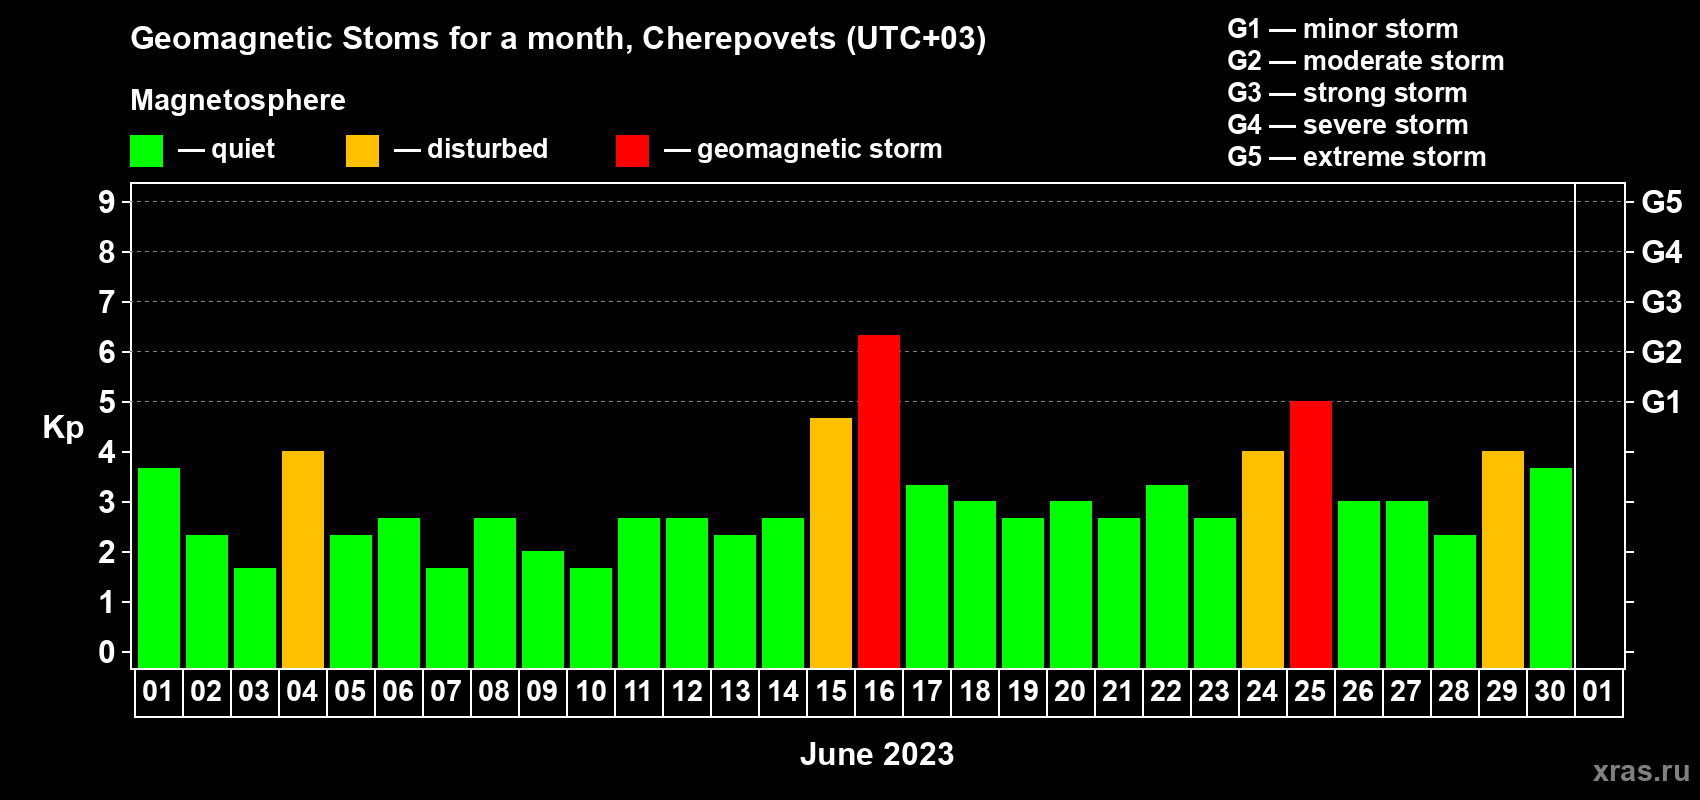Click the green quiet legend swatch
The height and width of the screenshot is (800, 1700).
point(146,151)
